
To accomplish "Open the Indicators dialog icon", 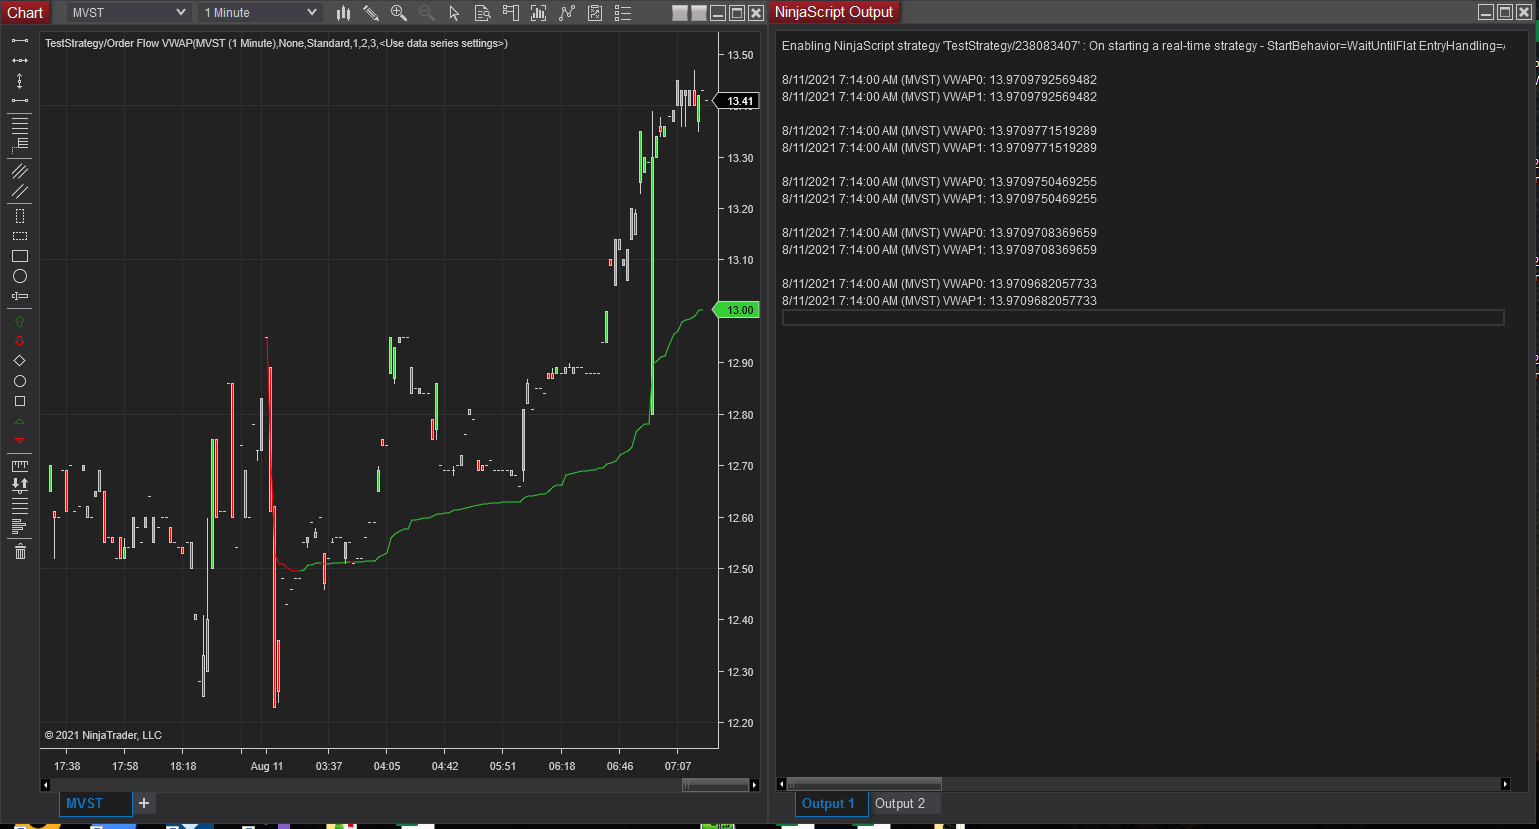I will pyautogui.click(x=567, y=13).
